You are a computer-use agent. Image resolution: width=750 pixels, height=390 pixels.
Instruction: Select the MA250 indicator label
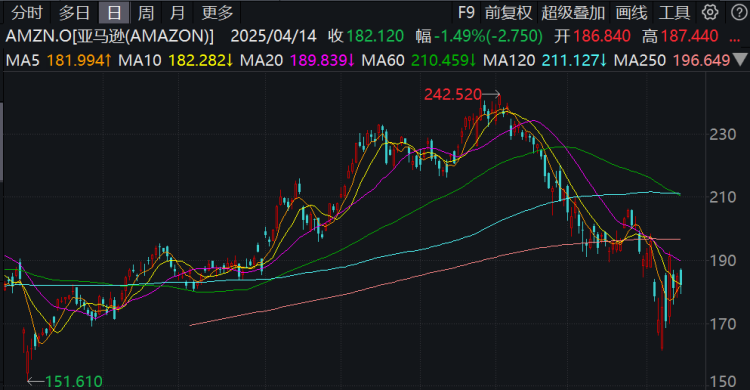coord(640,60)
